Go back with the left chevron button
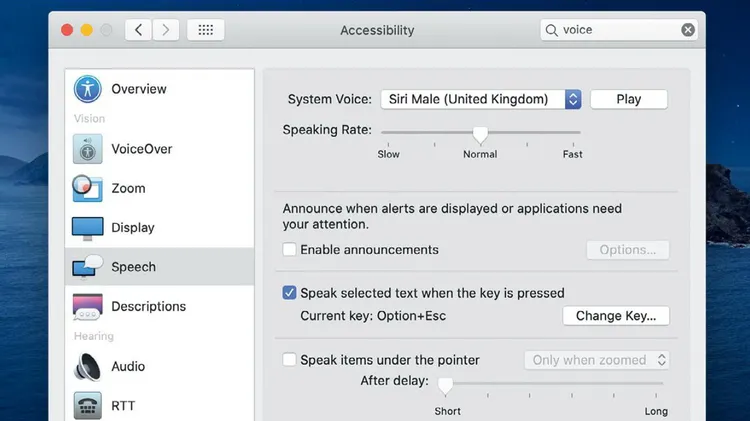Viewport: 750px width, 421px height. [x=140, y=30]
